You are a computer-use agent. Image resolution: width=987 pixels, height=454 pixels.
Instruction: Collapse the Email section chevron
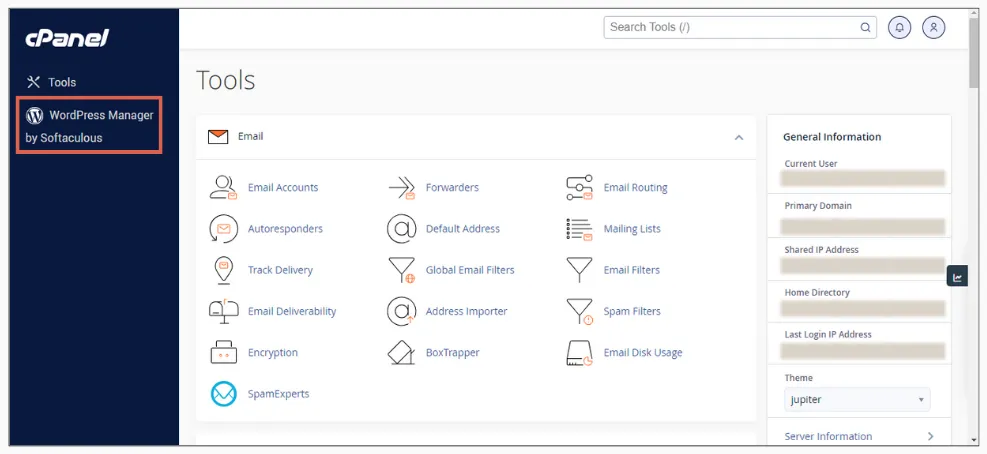coord(739,137)
